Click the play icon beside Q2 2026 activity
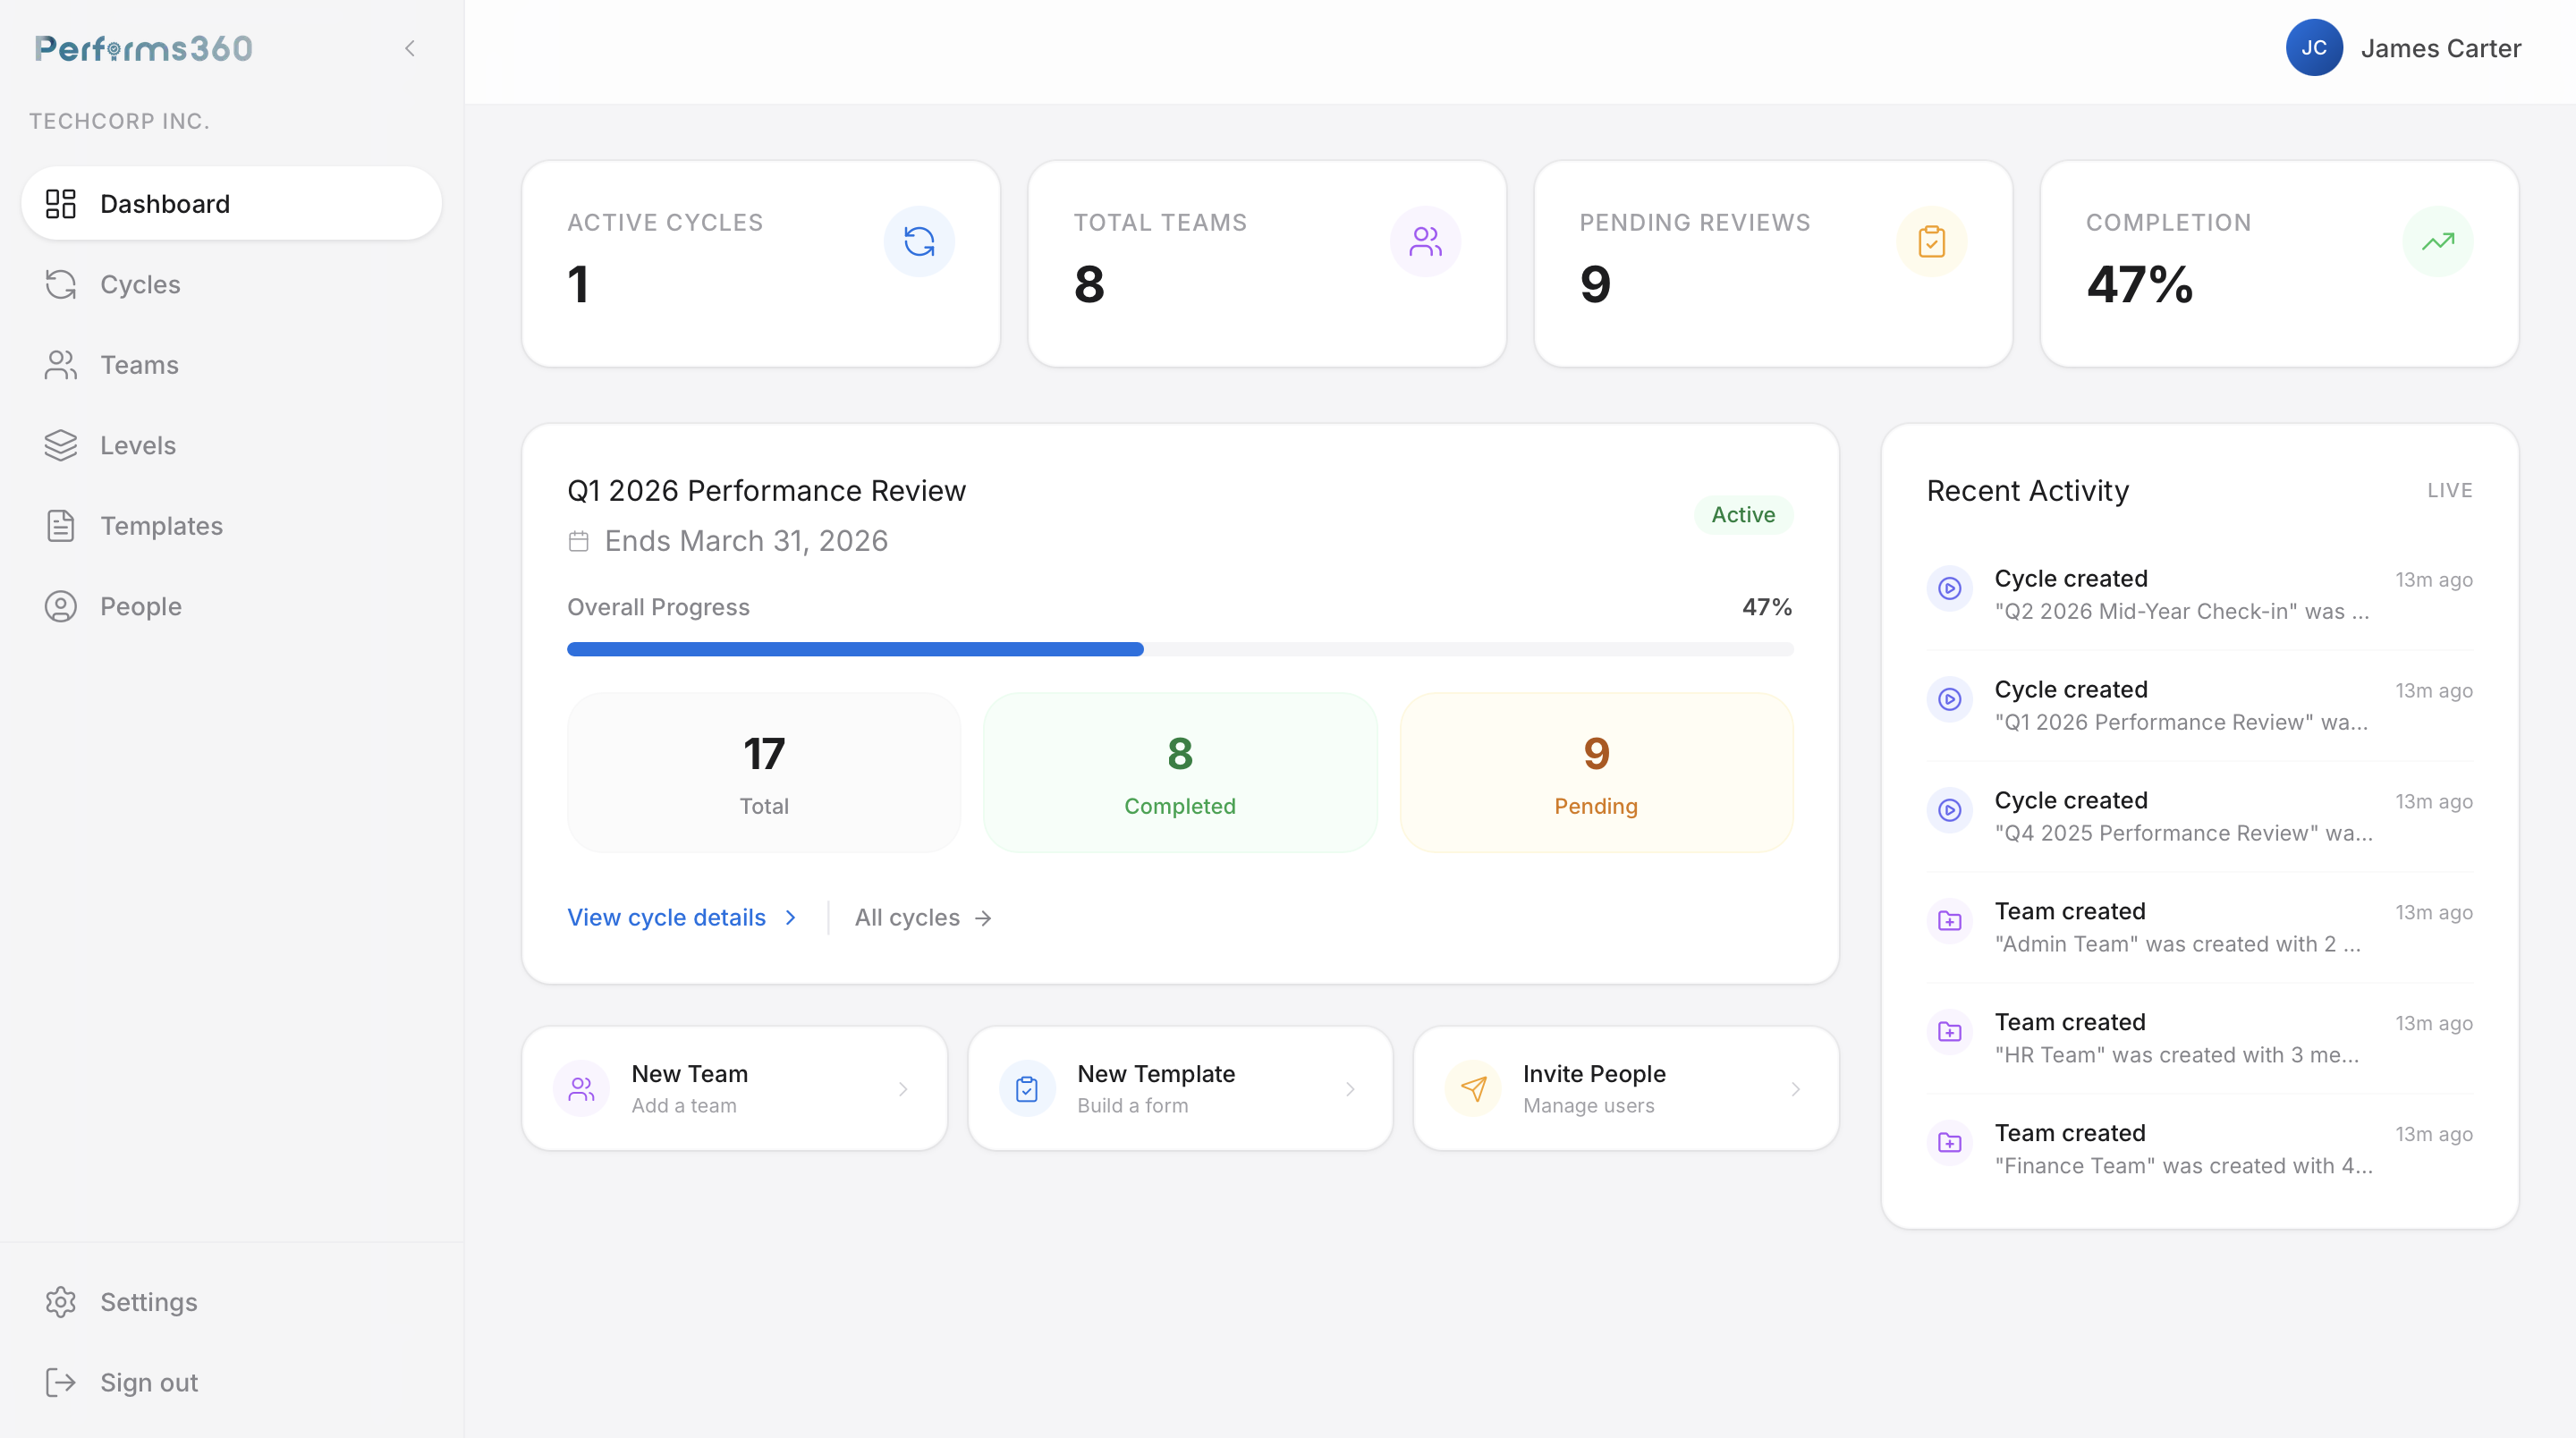The width and height of the screenshot is (2576, 1438). click(x=1949, y=588)
